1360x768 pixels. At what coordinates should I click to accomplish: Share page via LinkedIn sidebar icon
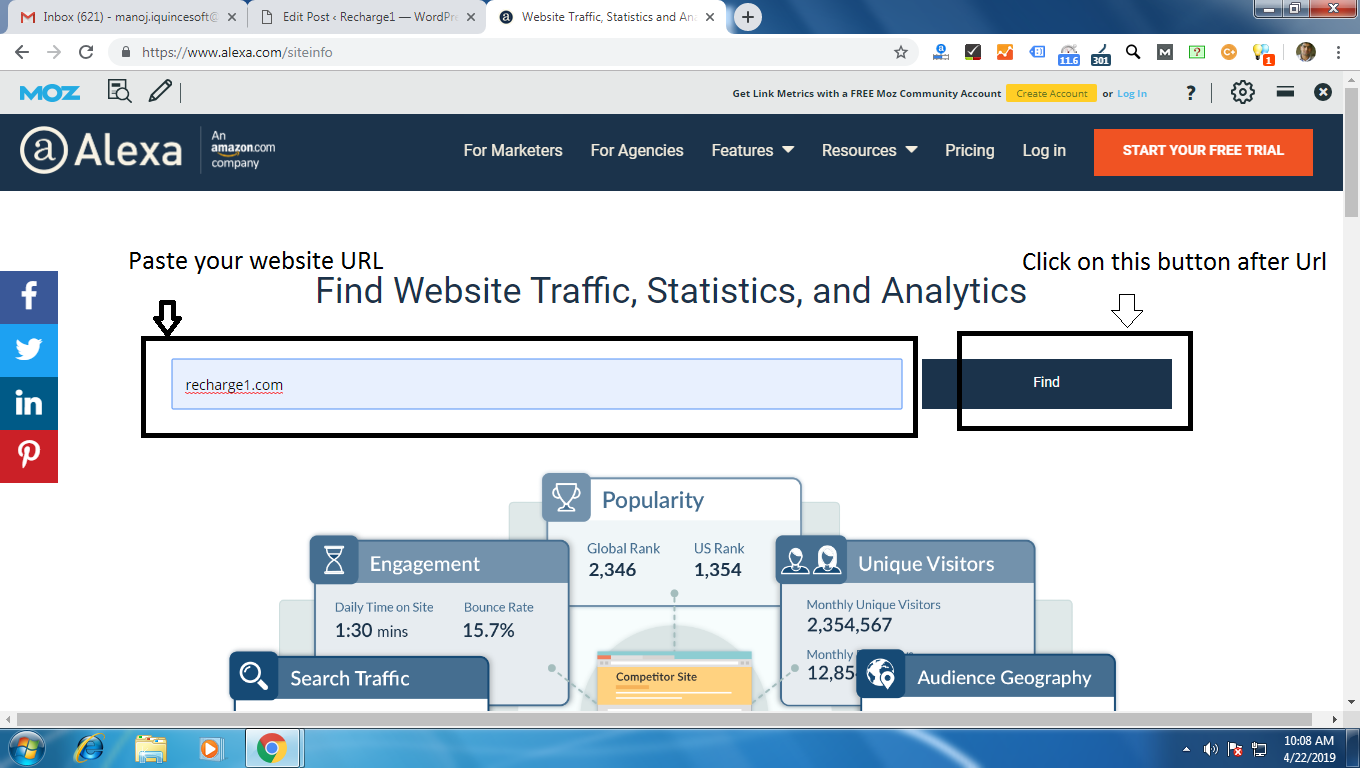point(29,403)
